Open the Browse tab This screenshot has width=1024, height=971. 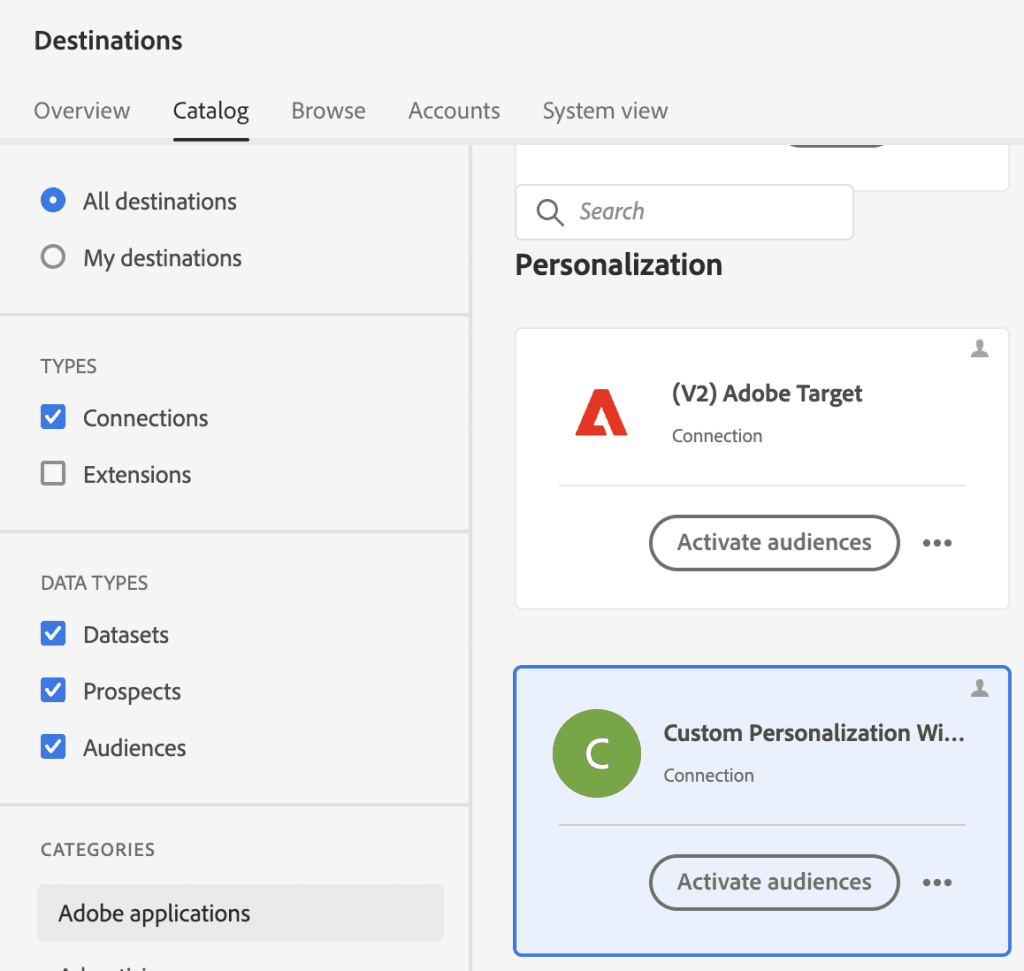(x=328, y=110)
